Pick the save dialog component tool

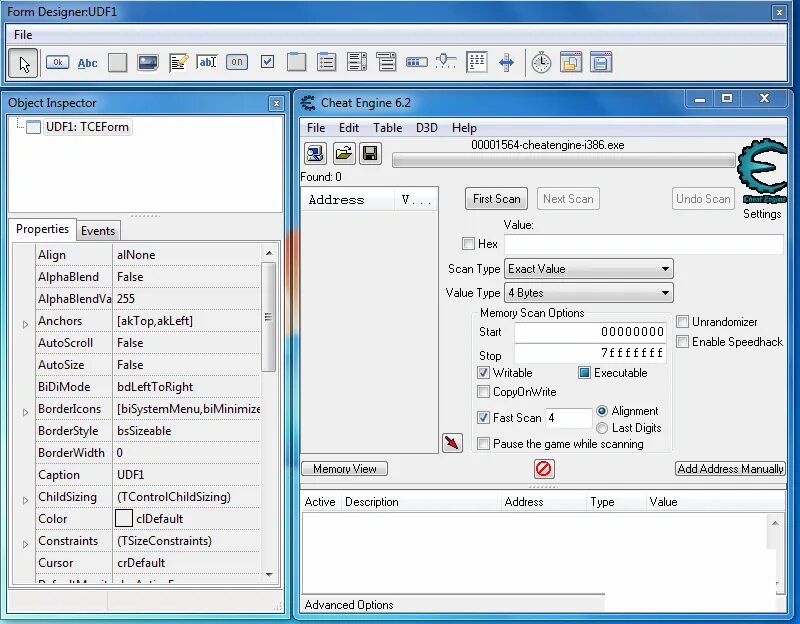[601, 63]
